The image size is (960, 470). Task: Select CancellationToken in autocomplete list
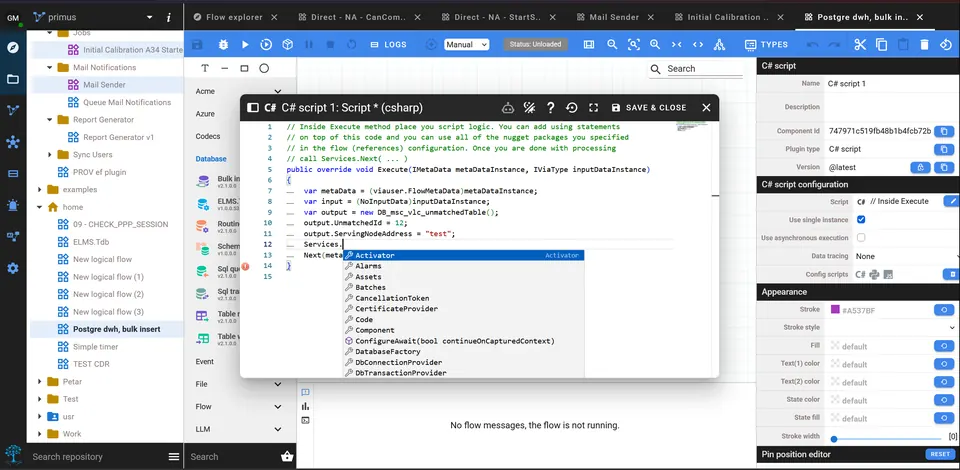[463, 298]
